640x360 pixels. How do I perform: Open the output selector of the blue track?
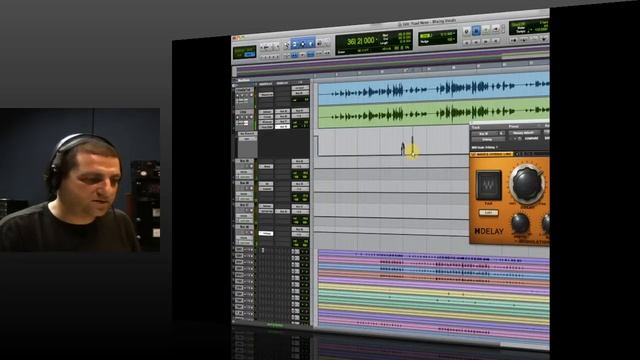(300, 93)
